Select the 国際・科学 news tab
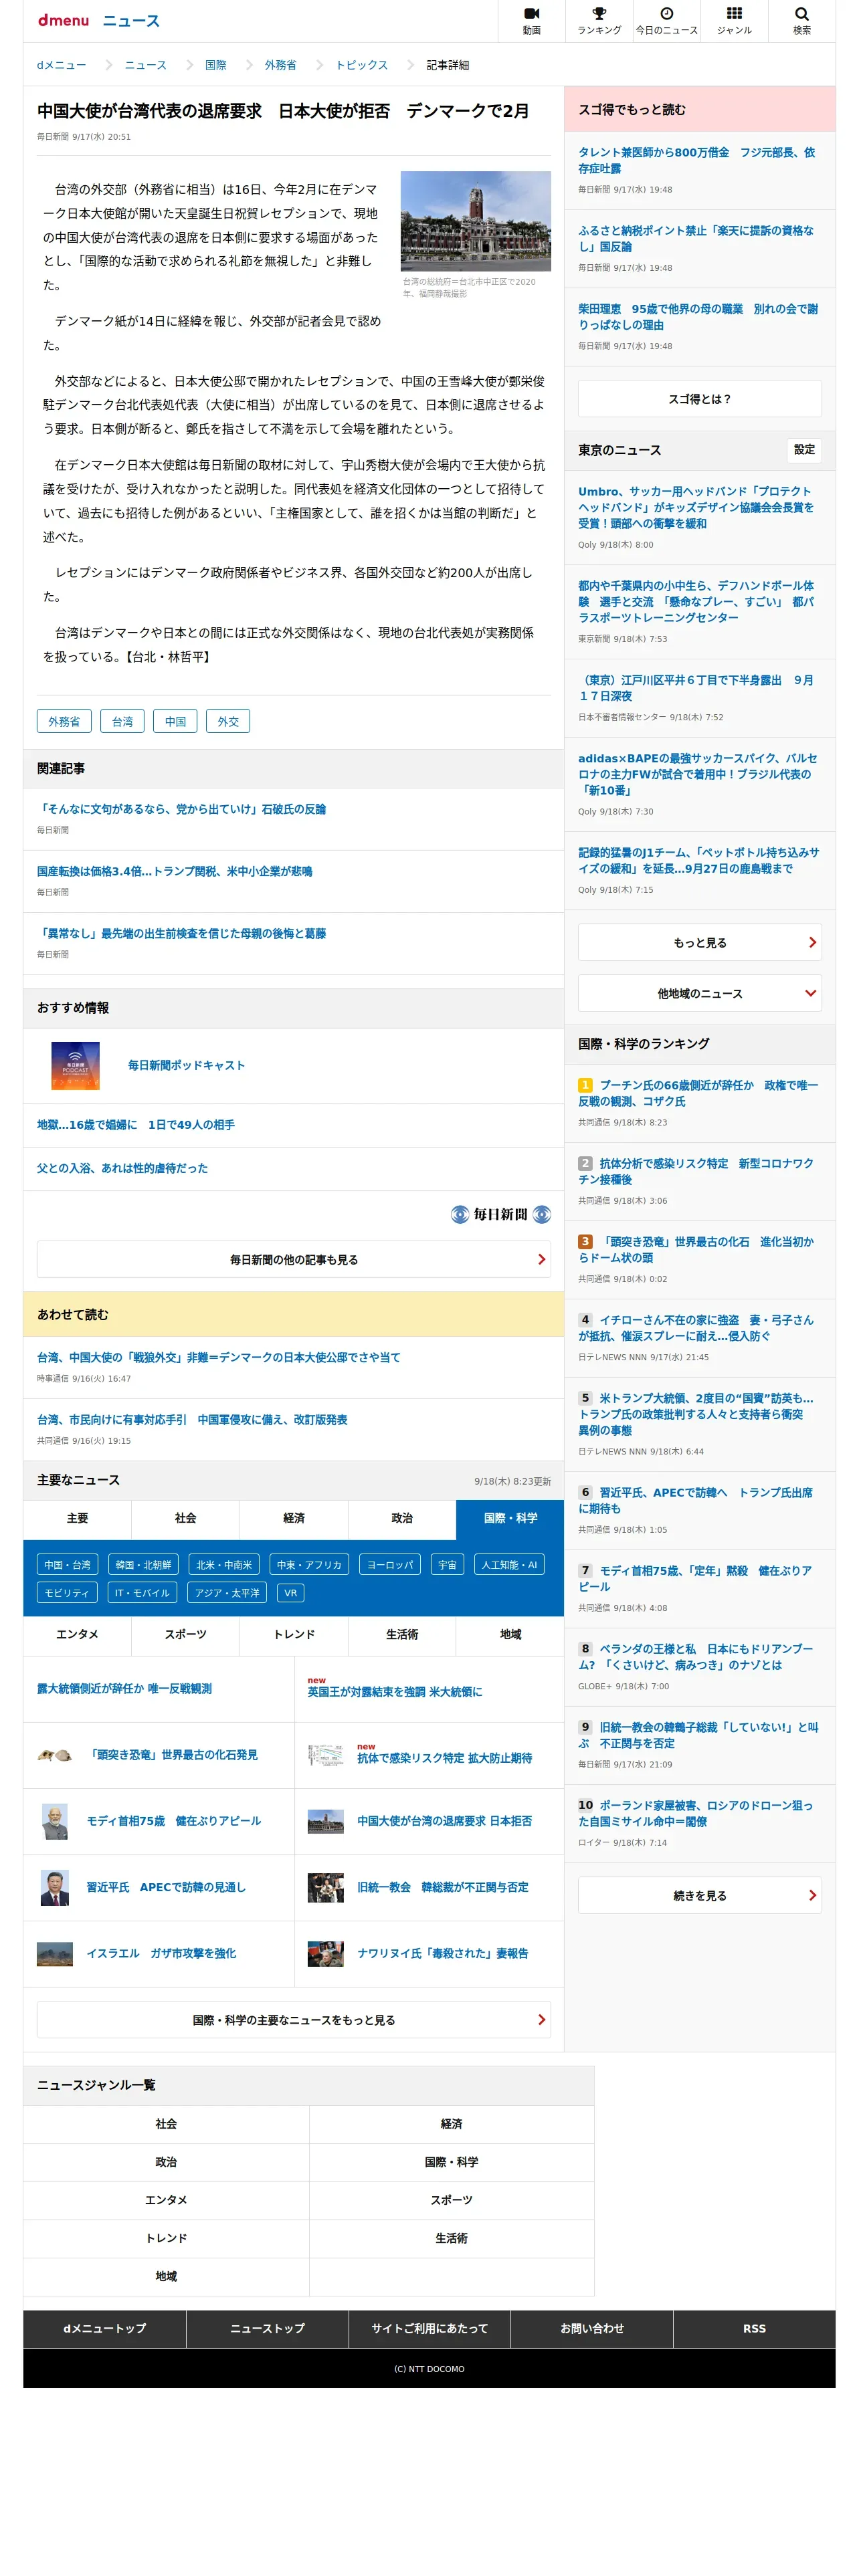Screen dimensions: 859x2576 [x=510, y=1518]
